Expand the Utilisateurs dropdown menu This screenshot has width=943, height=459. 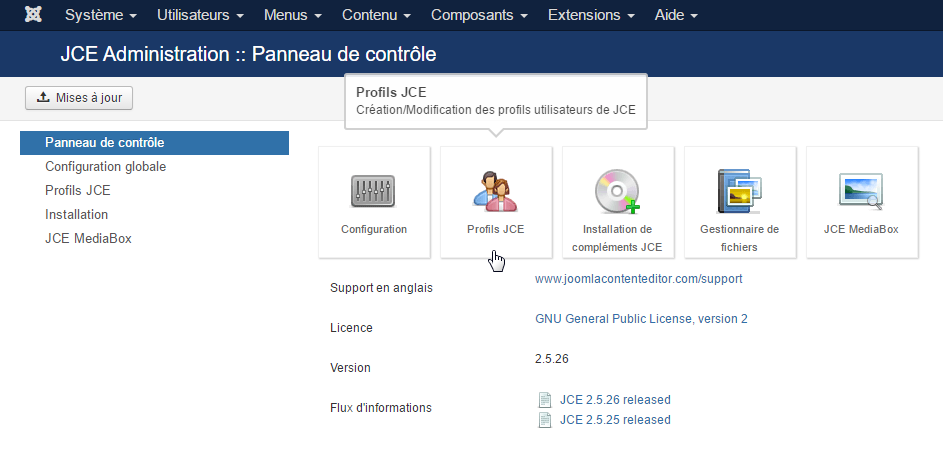[x=200, y=15]
